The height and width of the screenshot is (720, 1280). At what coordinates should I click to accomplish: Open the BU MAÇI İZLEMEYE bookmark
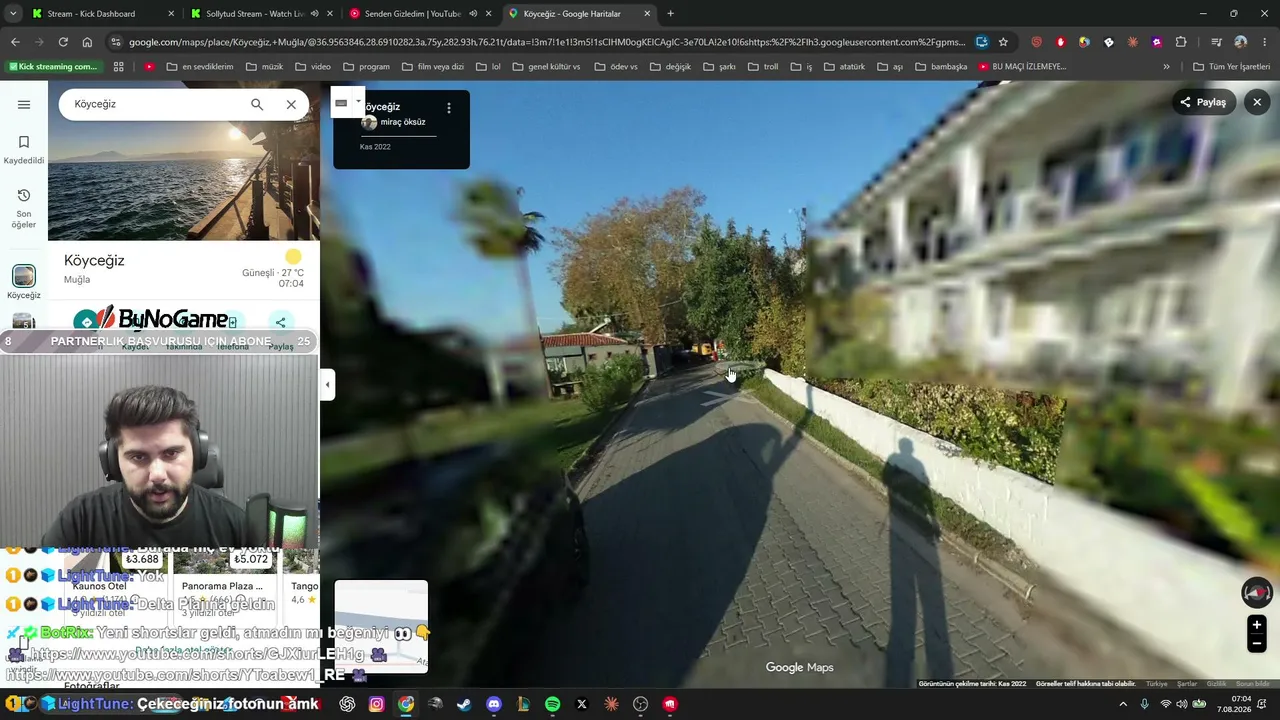point(1022,67)
